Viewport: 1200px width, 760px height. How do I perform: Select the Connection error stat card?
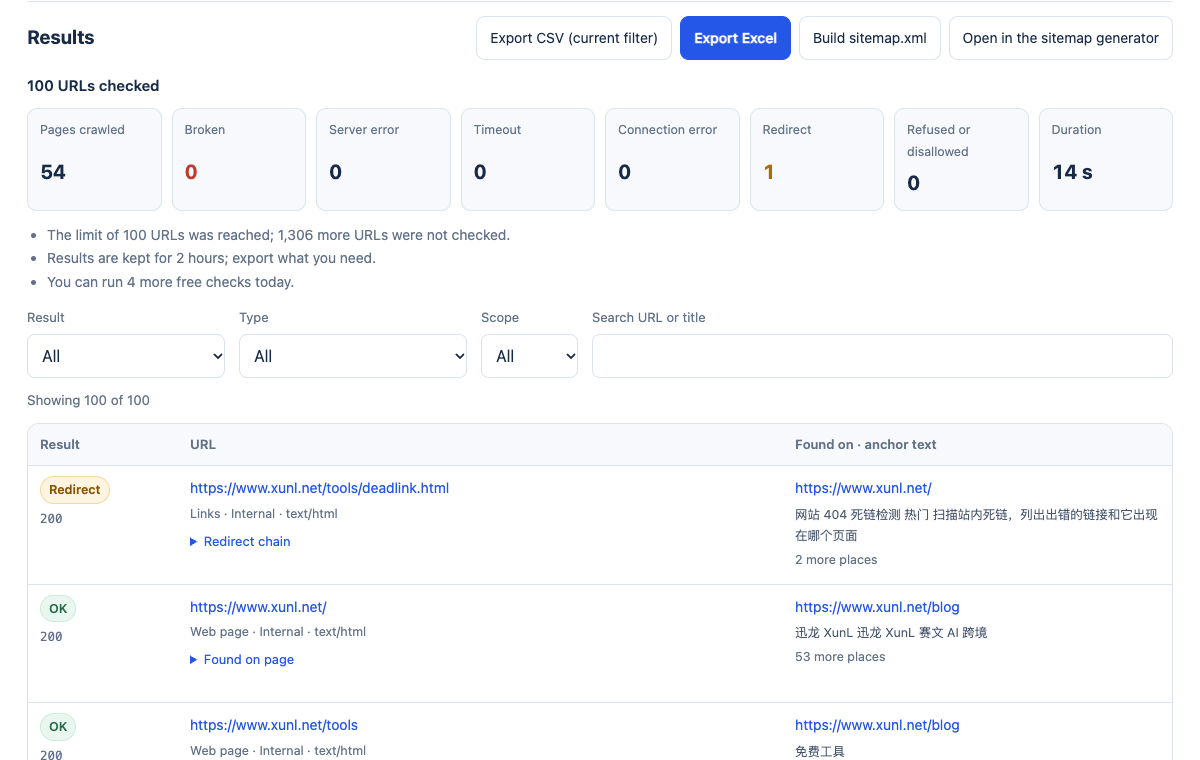click(672, 159)
